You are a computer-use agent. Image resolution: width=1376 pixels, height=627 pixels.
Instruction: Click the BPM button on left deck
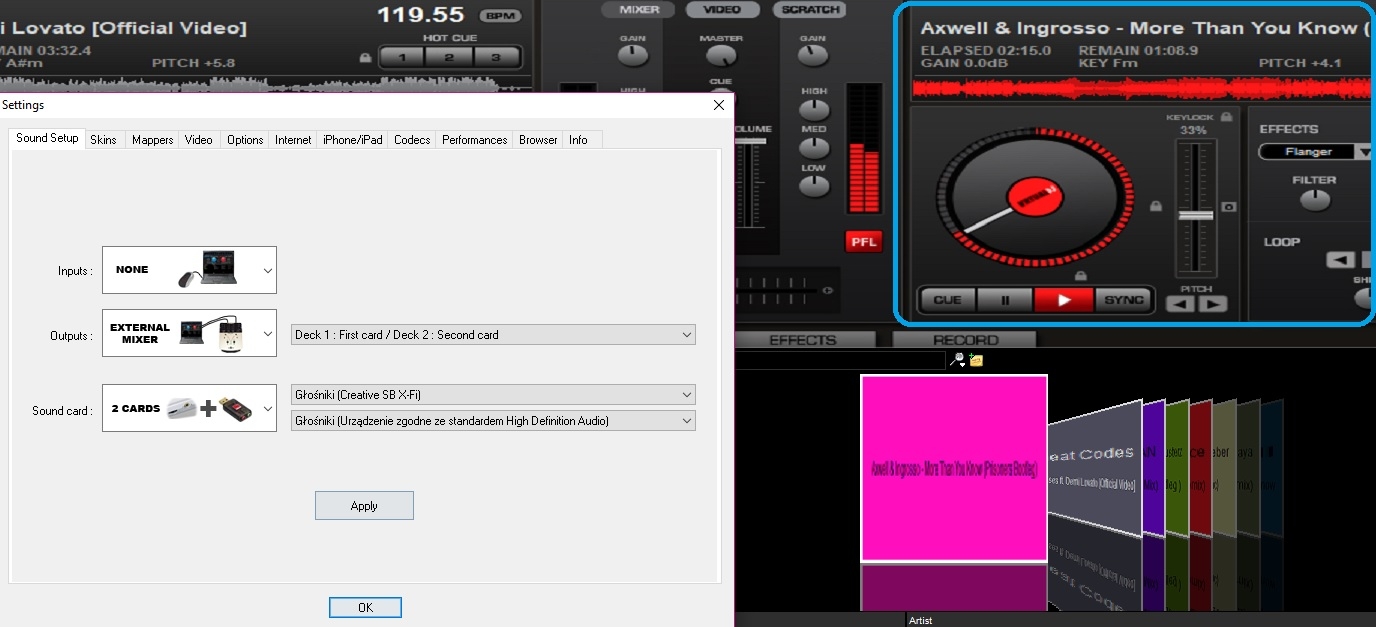click(500, 16)
